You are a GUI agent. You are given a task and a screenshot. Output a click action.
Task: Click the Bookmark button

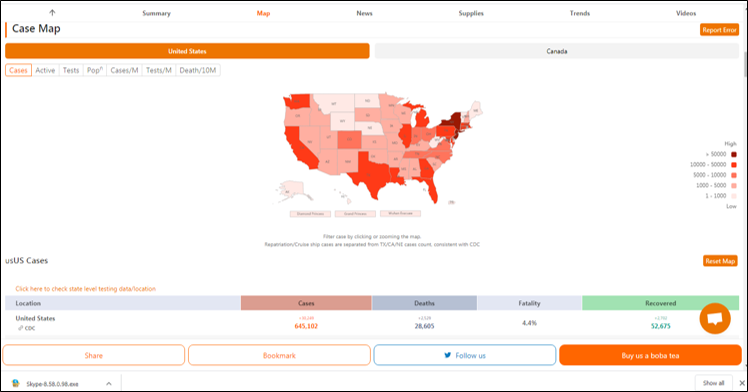[x=279, y=355]
